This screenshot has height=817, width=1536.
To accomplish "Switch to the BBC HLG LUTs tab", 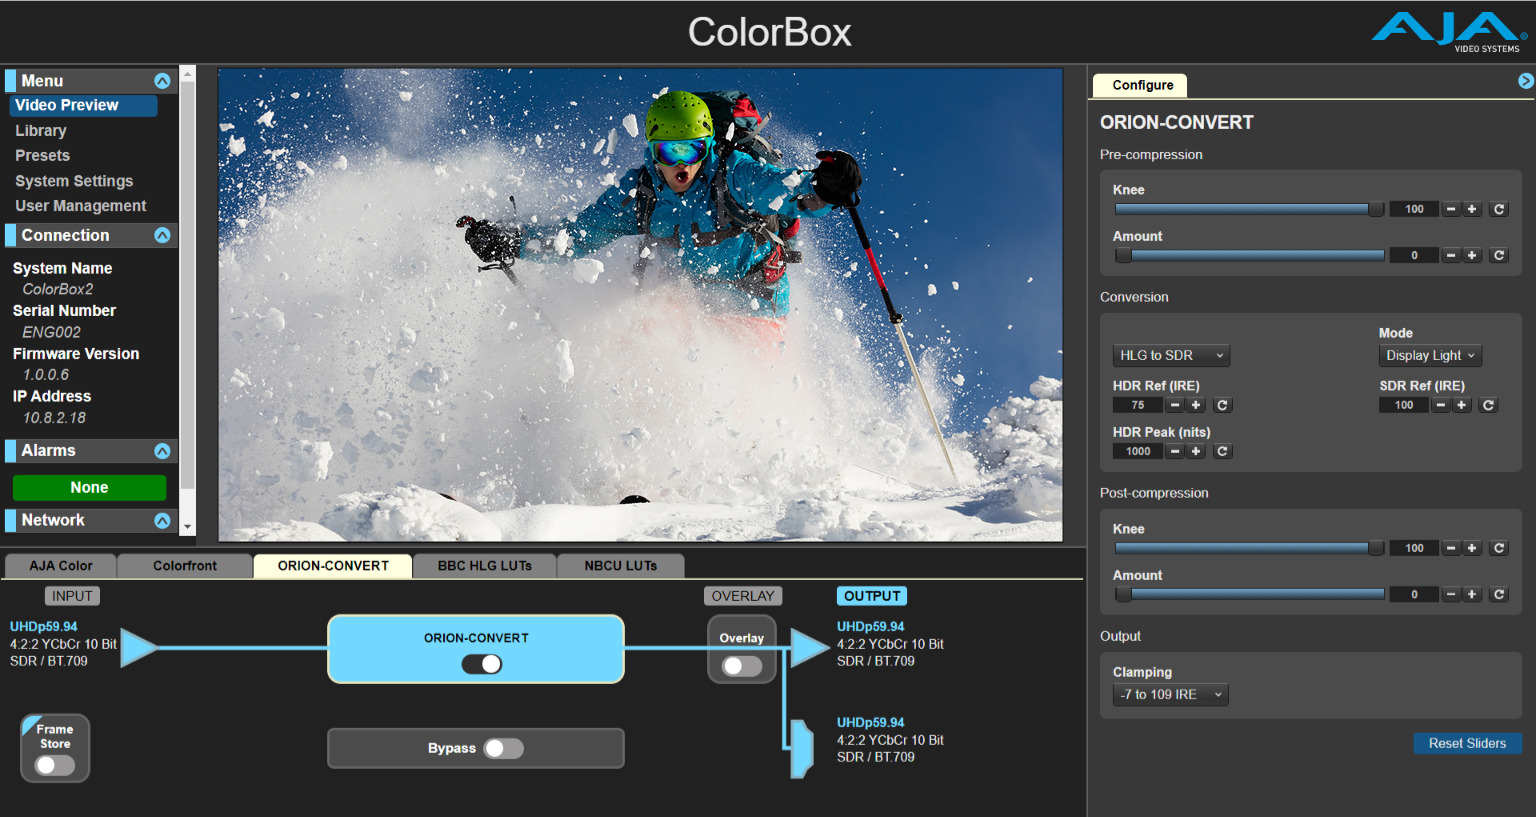I will pyautogui.click(x=484, y=566).
